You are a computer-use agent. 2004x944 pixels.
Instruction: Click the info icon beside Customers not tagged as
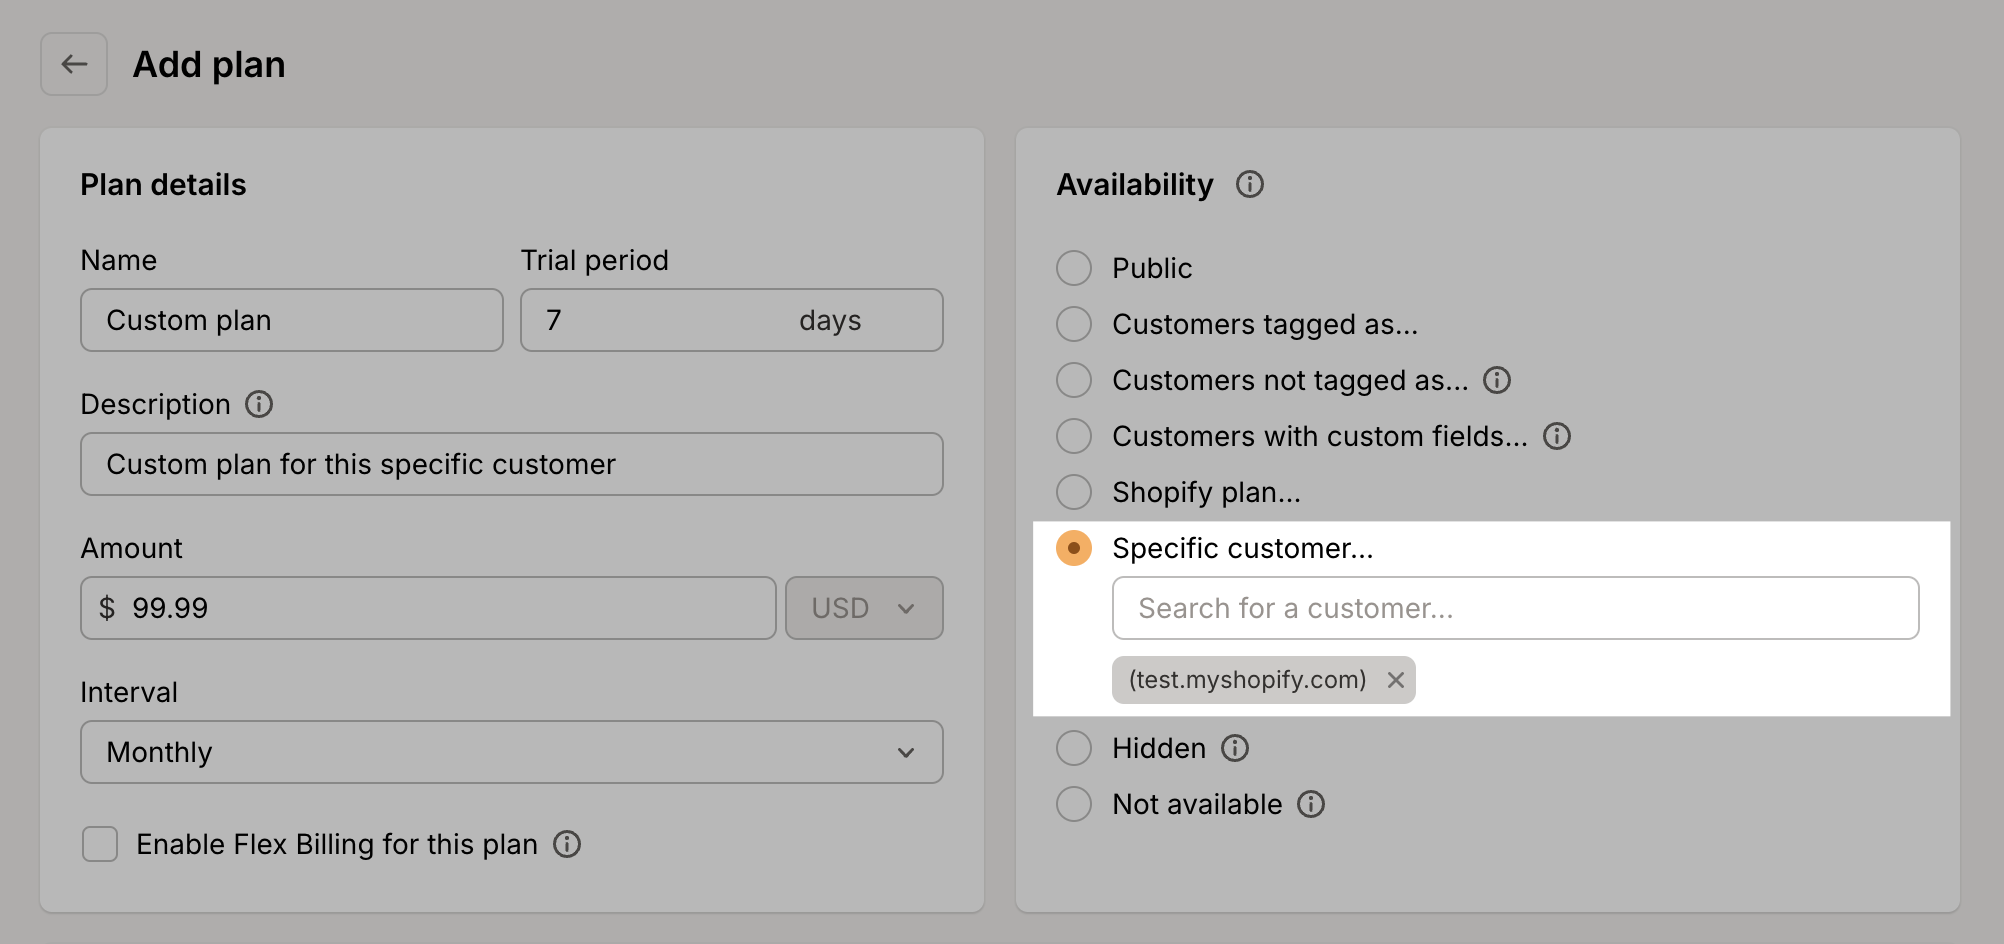coord(1497,380)
